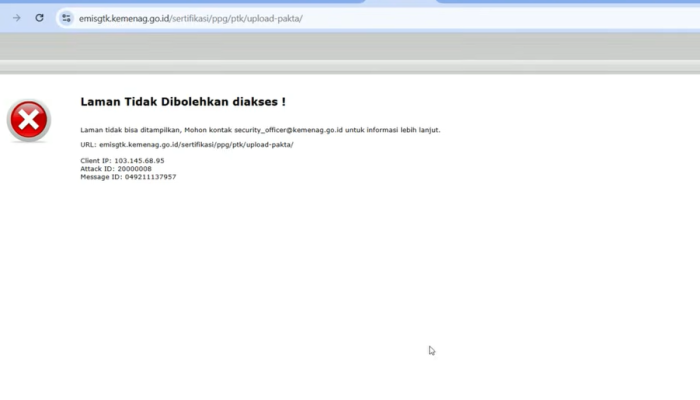The height and width of the screenshot is (400, 700).
Task: Click Message ID 049211137957 text
Action: (128, 177)
